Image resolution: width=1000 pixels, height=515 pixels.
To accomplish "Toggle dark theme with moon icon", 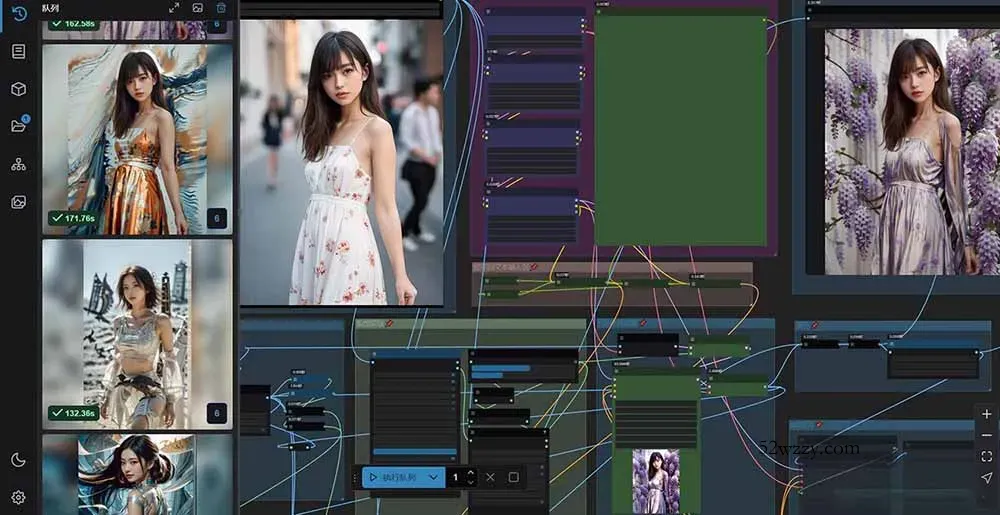I will (x=18, y=460).
